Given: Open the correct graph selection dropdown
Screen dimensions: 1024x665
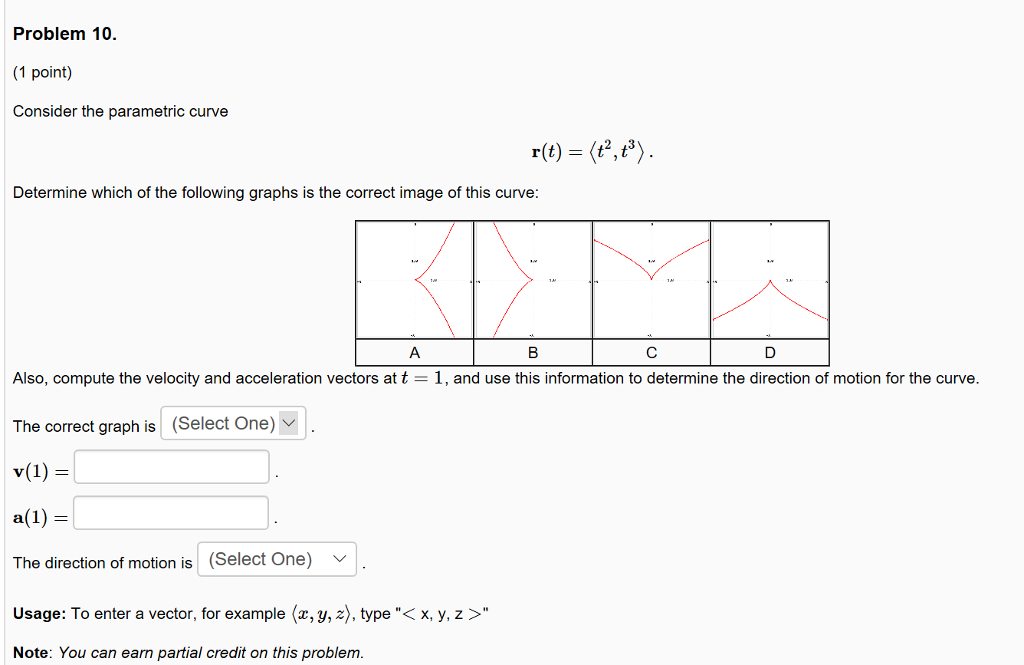Looking at the screenshot, I should click(x=232, y=423).
